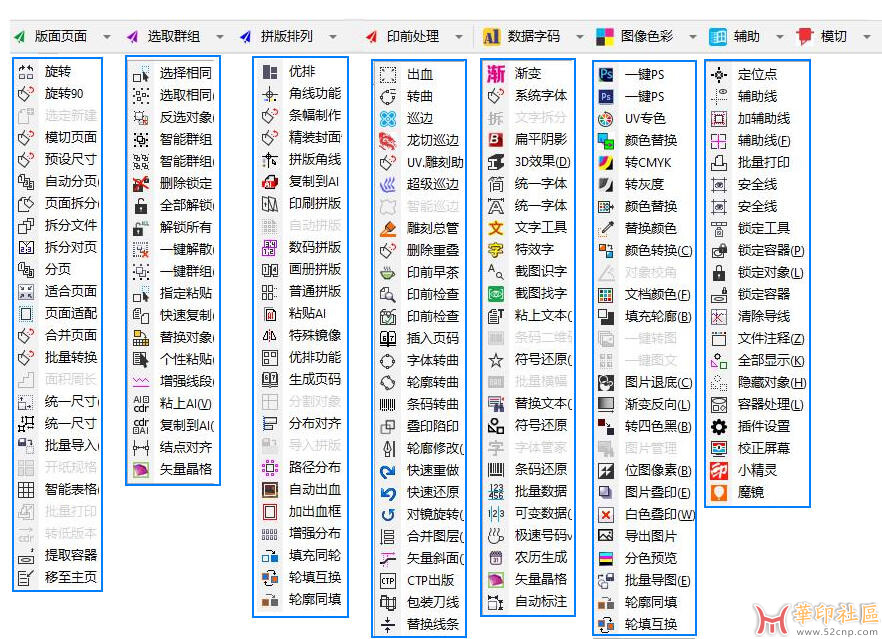
Task: Click the red 扁平阴影 icon
Action: pos(496,140)
